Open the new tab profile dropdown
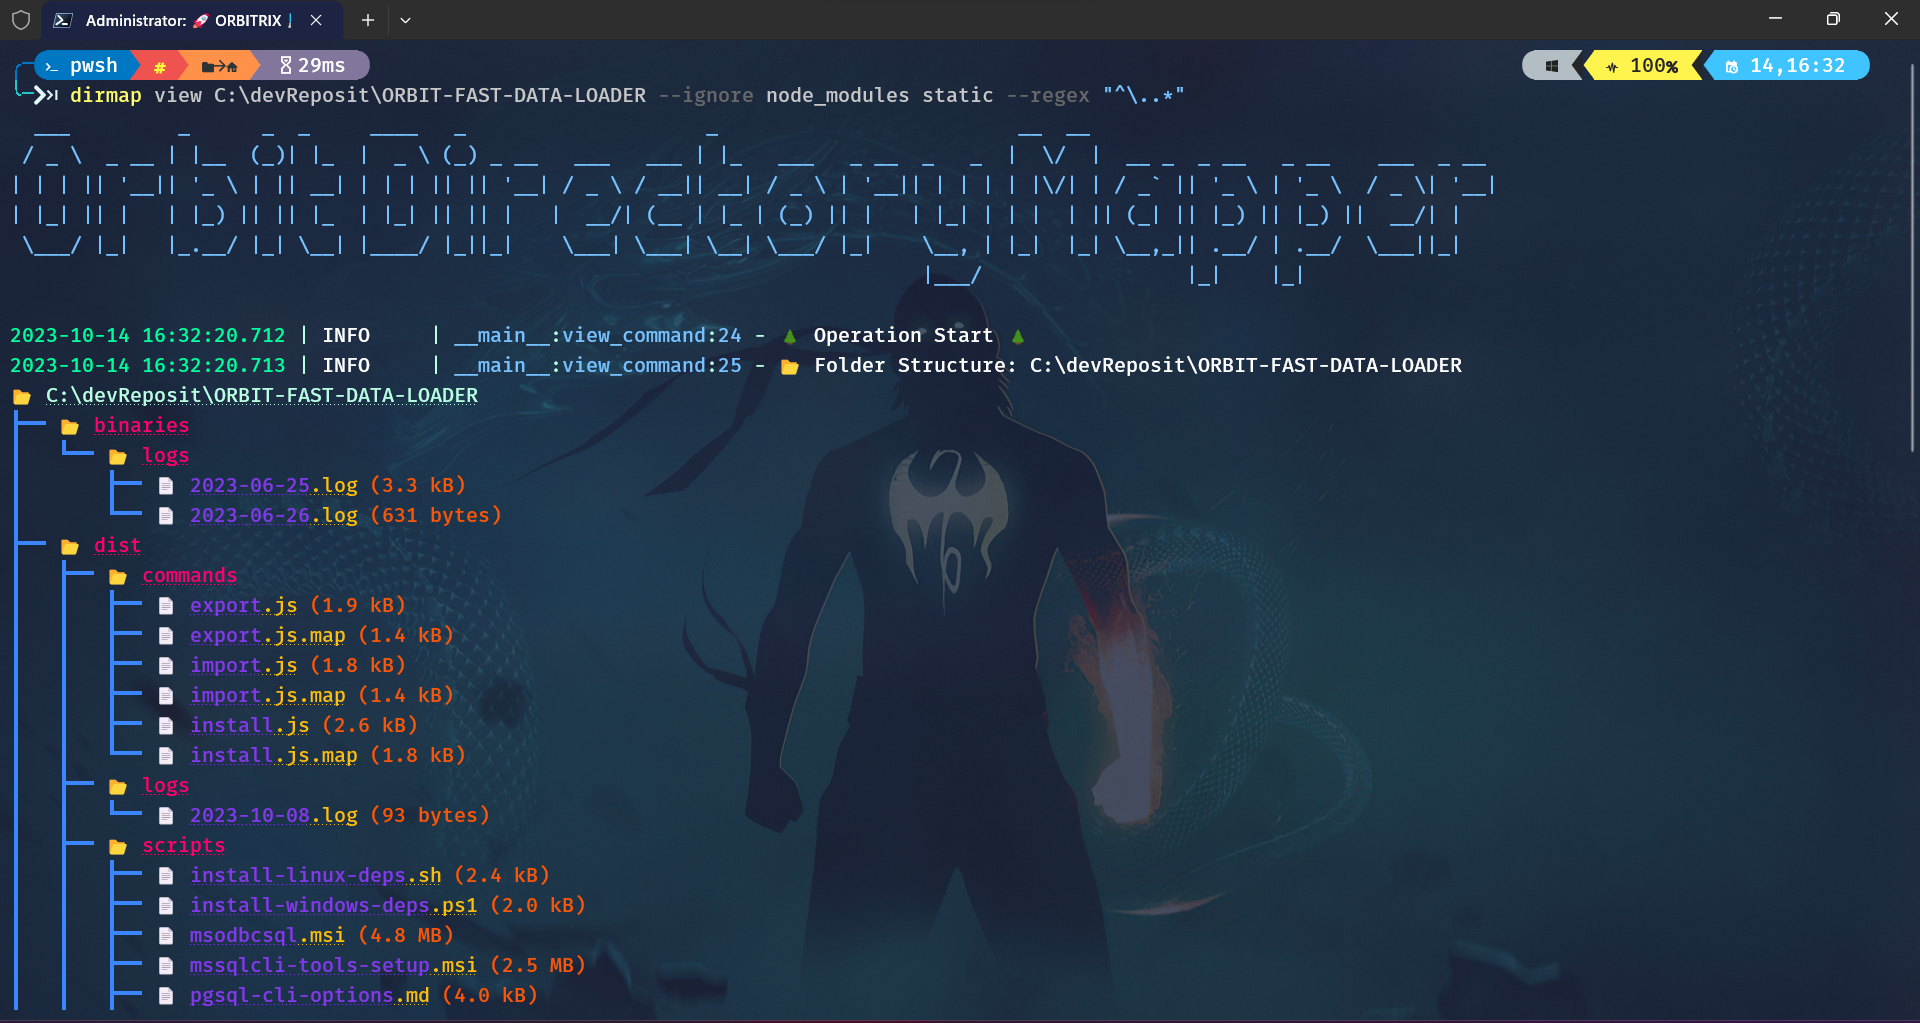The image size is (1920, 1023). click(x=405, y=20)
